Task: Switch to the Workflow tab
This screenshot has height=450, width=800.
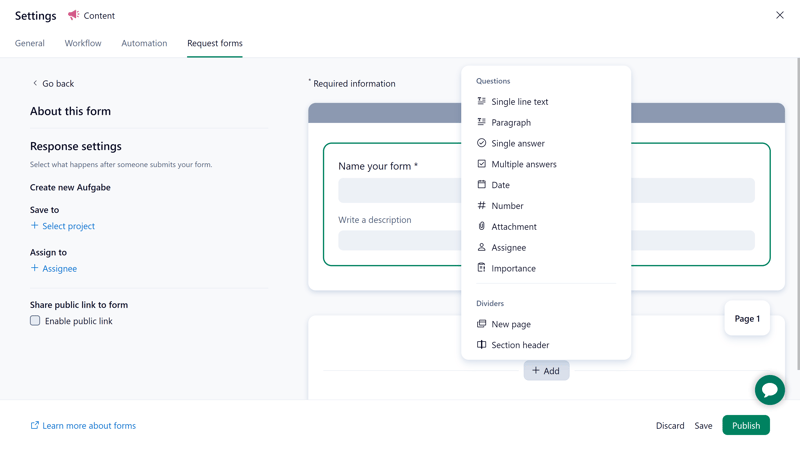Action: (83, 43)
